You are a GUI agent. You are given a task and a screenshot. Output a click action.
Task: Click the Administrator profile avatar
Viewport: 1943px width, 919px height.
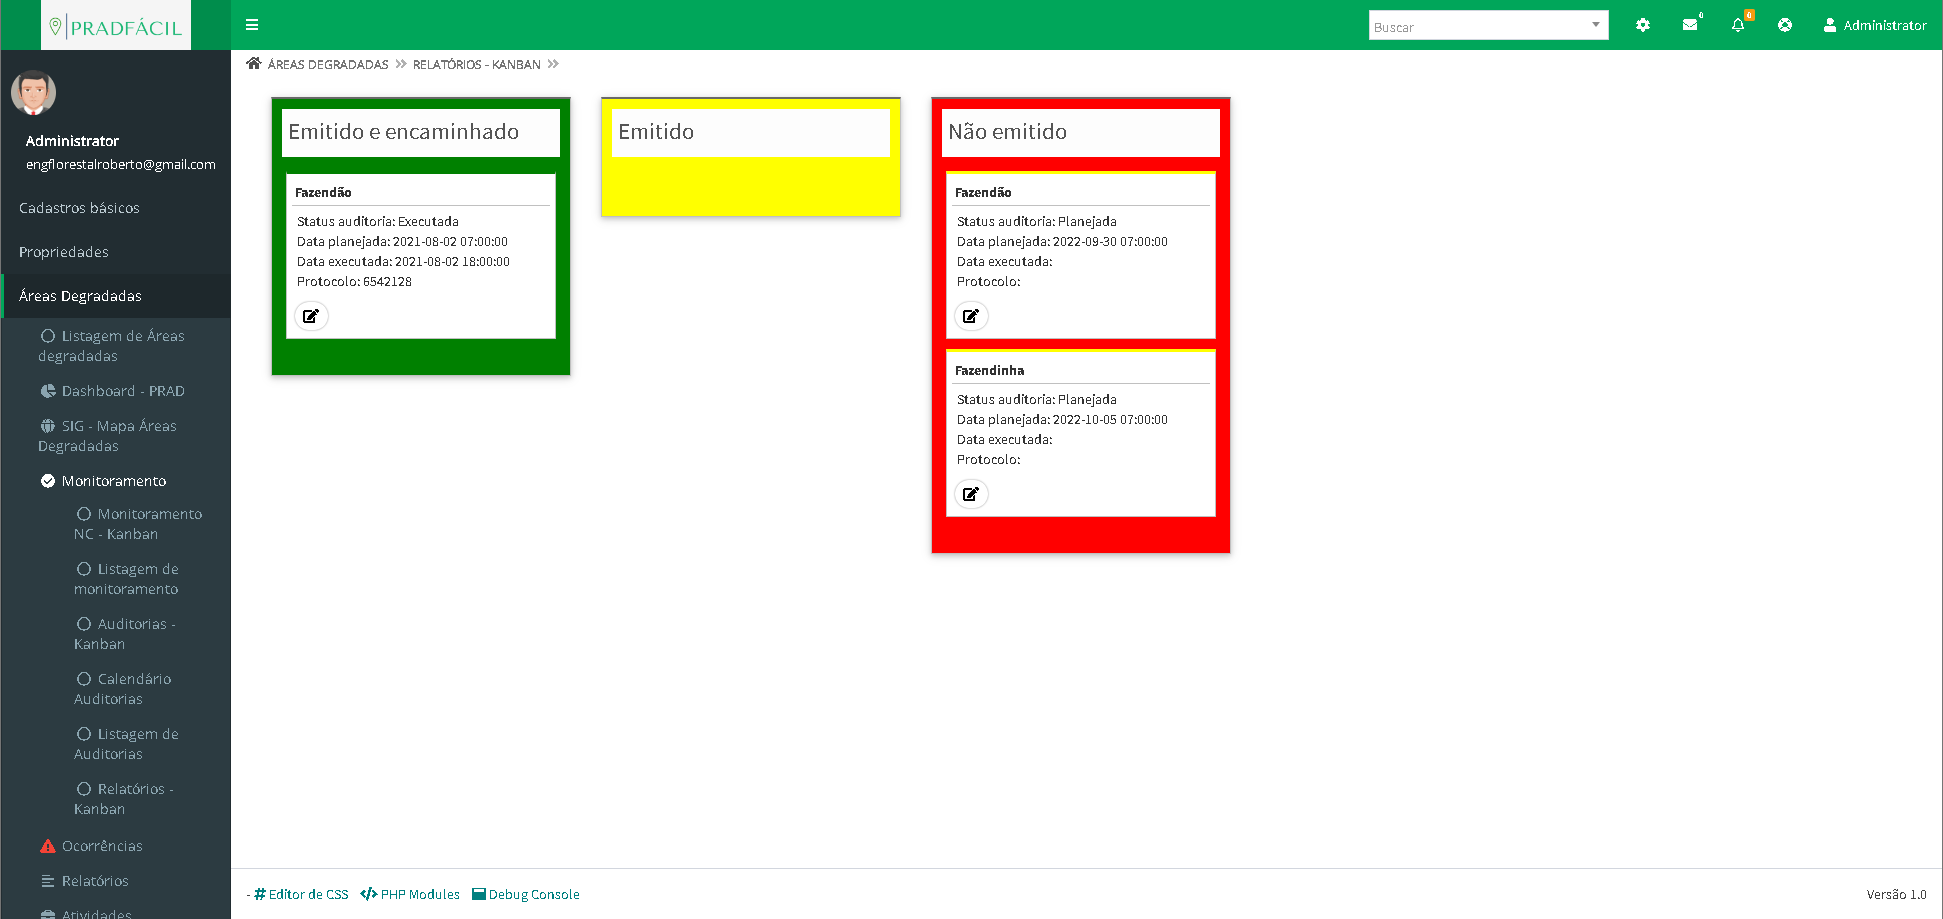click(33, 93)
